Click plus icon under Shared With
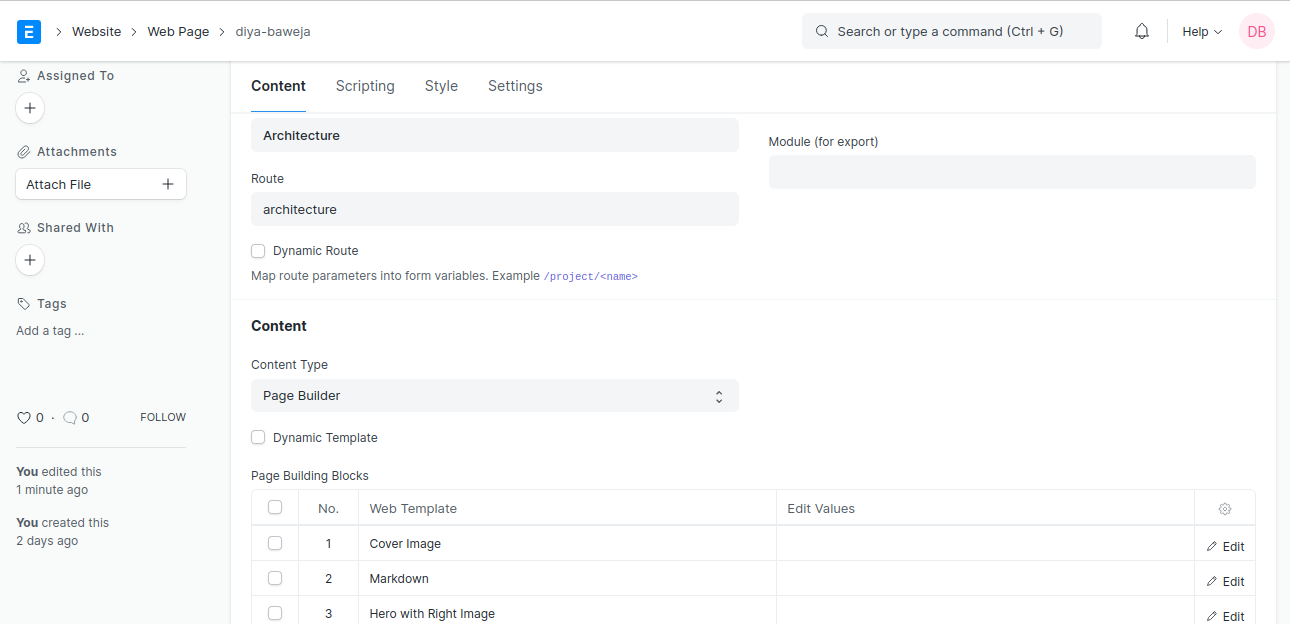The width and height of the screenshot is (1290, 624). (30, 260)
